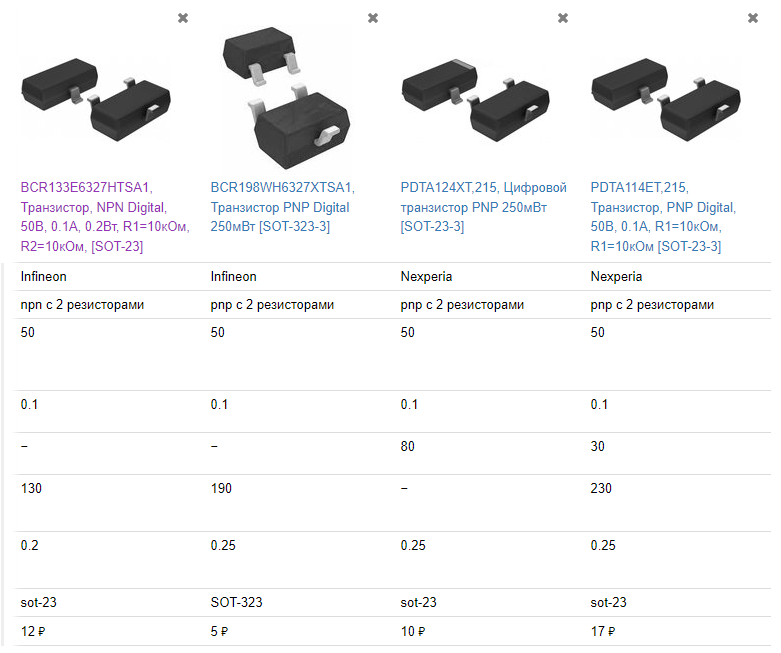Click the 10 ₽ price

click(414, 631)
